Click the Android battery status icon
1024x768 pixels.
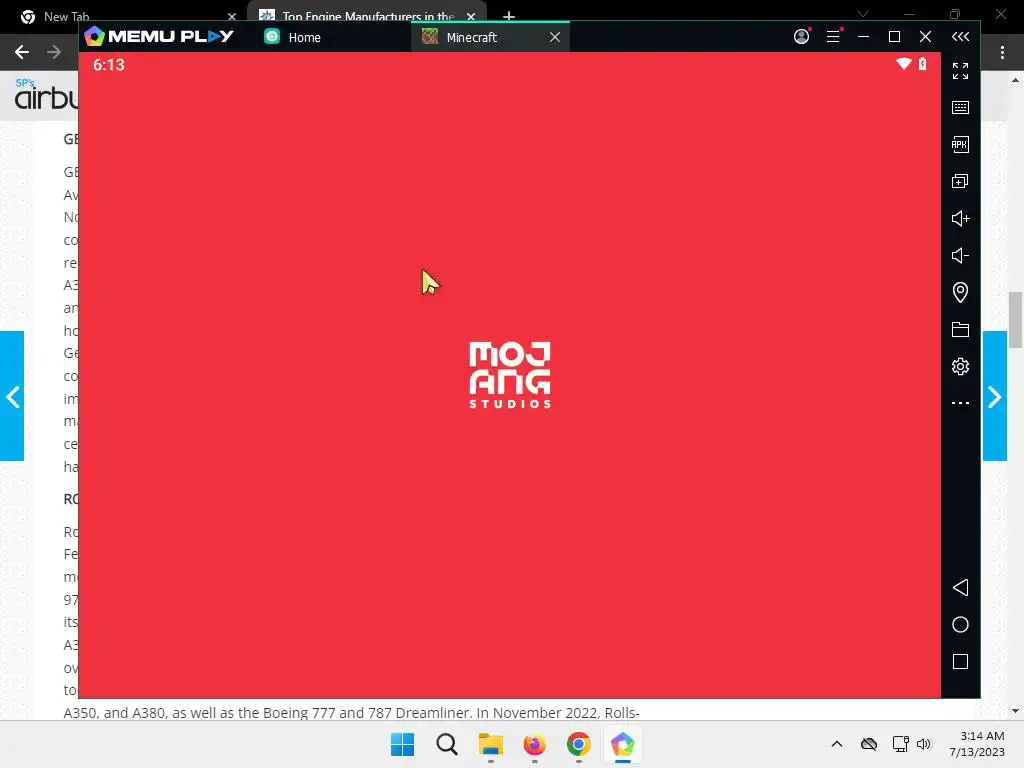pos(922,63)
